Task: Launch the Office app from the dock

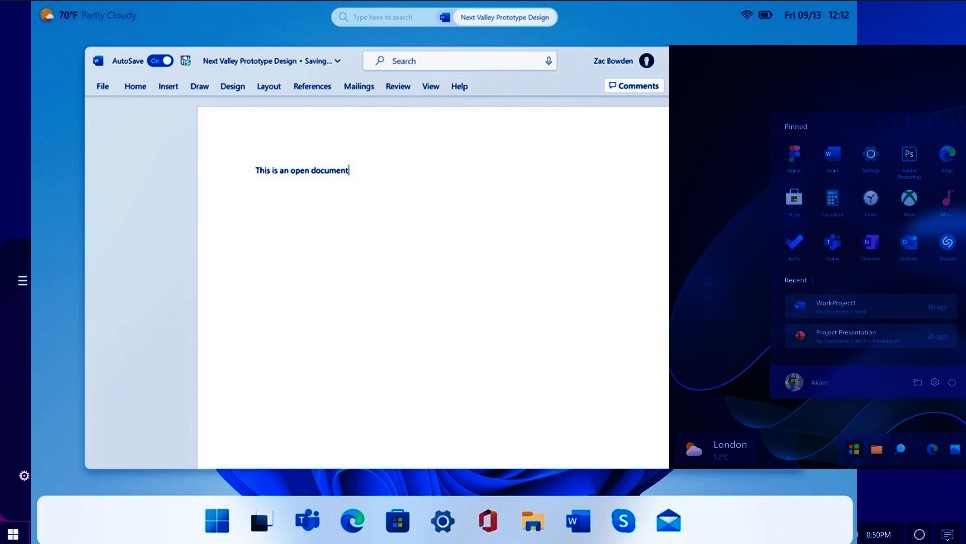Action: 488,520
